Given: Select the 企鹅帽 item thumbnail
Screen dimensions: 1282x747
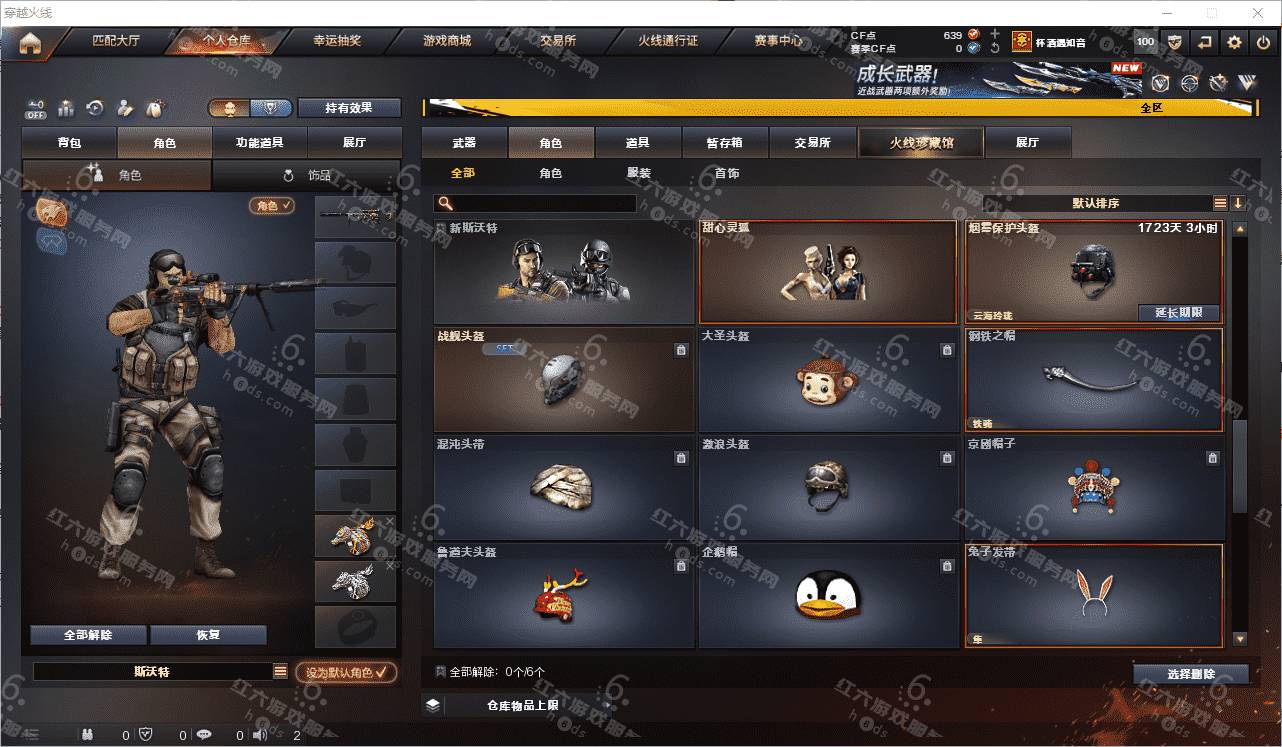Looking at the screenshot, I should [x=827, y=596].
